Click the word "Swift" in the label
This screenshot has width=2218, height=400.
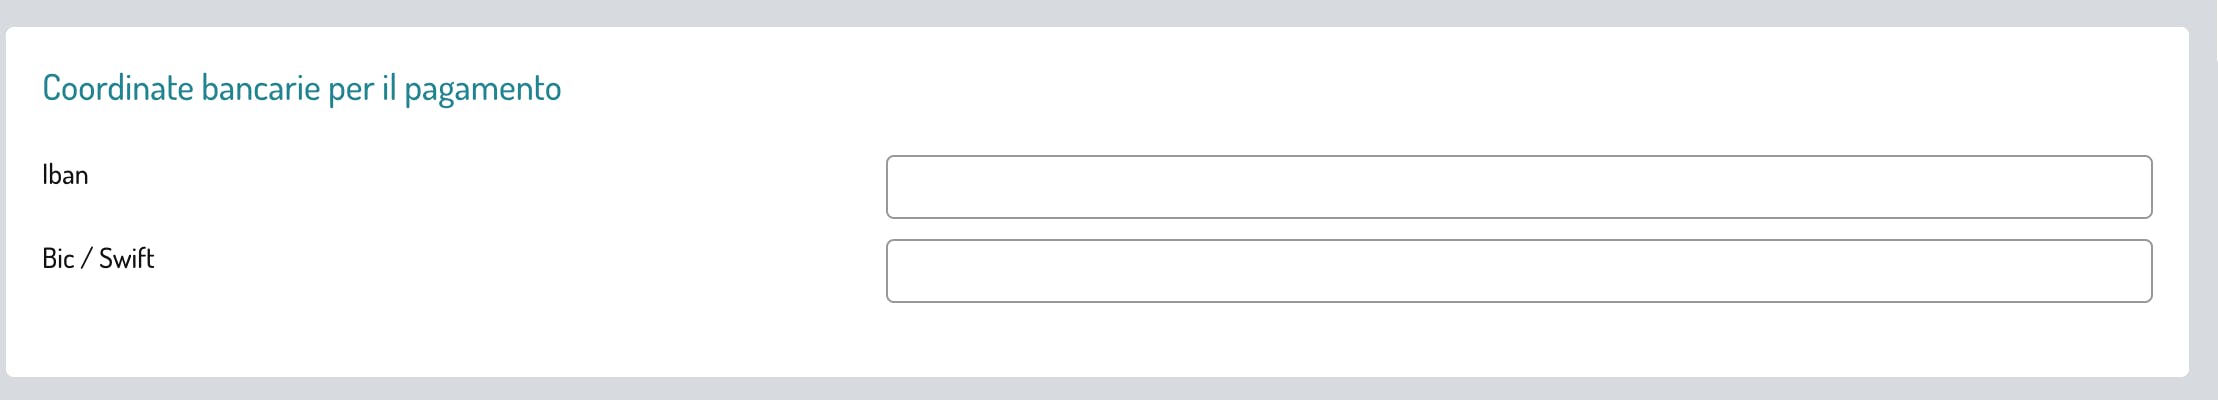click(127, 259)
